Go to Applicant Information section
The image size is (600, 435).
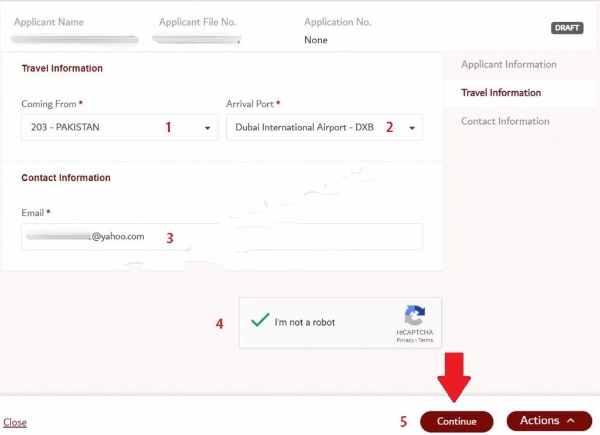click(x=509, y=64)
